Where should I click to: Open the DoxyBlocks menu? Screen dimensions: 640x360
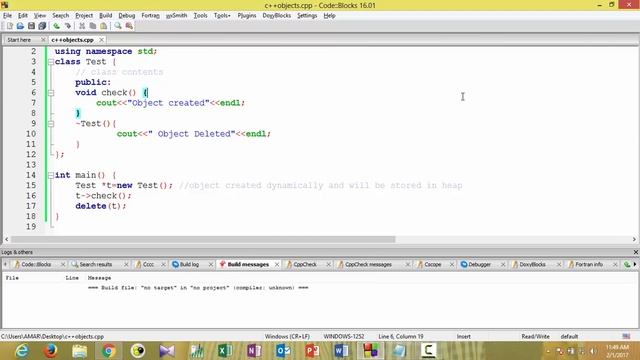coord(277,16)
